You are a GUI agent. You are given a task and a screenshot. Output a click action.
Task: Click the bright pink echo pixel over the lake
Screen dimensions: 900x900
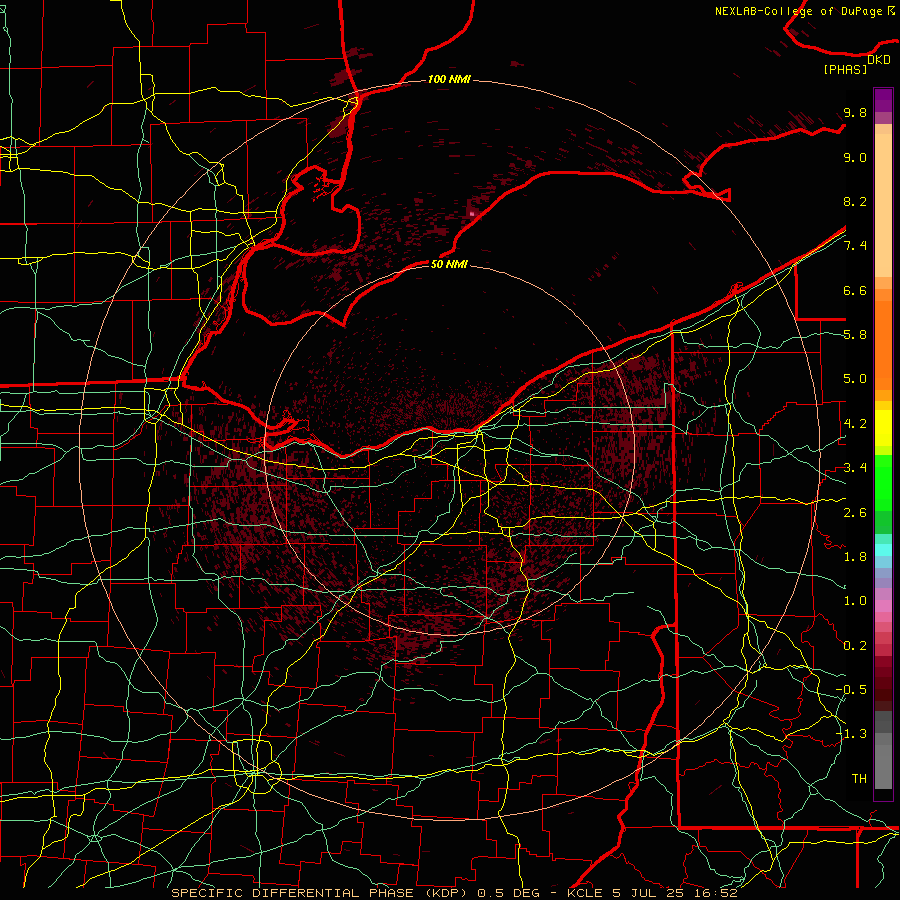coord(472,214)
